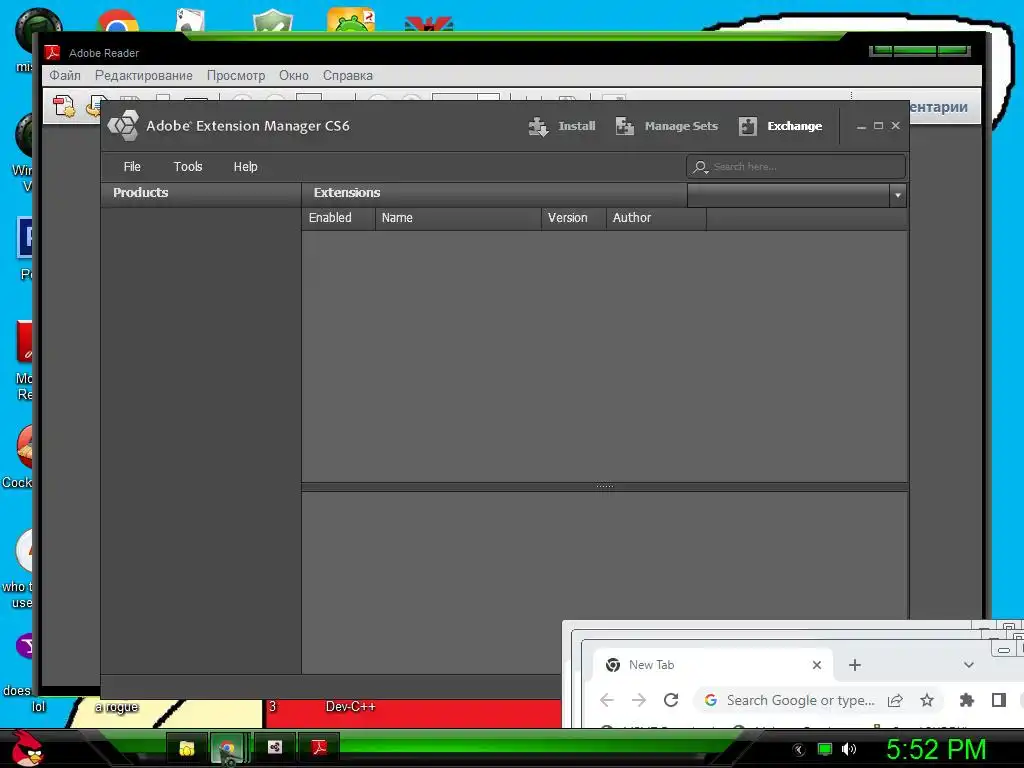This screenshot has height=768, width=1024.
Task: Open a new tab with Chrome's plus button
Action: pyautogui.click(x=855, y=665)
